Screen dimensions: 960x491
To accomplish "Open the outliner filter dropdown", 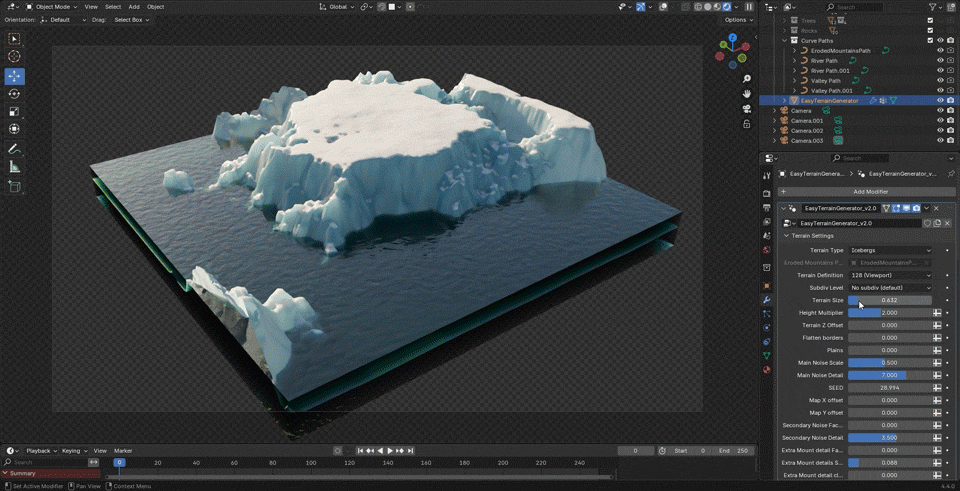I will coord(936,7).
